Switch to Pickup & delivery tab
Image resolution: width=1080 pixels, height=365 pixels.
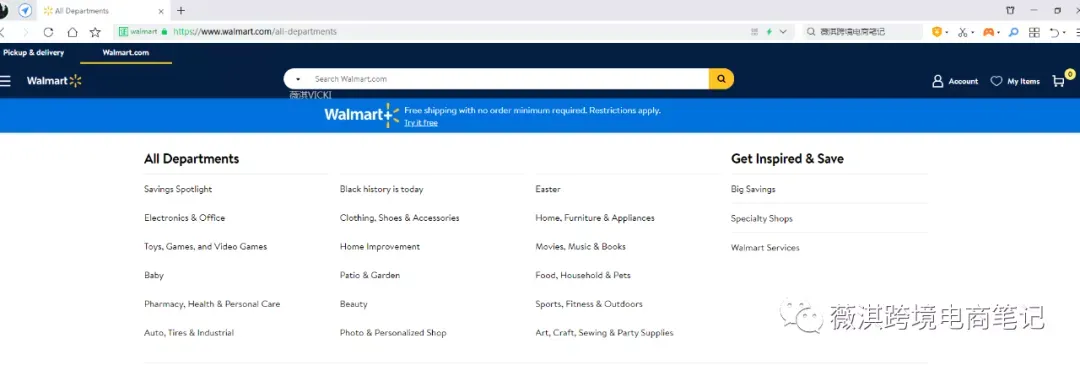click(x=34, y=52)
